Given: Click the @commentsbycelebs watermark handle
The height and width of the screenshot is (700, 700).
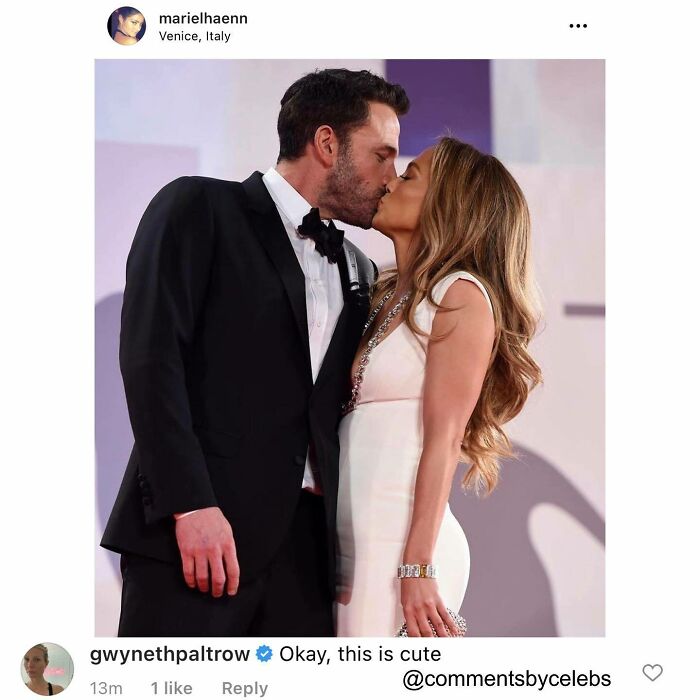Looking at the screenshot, I should pos(506,679).
